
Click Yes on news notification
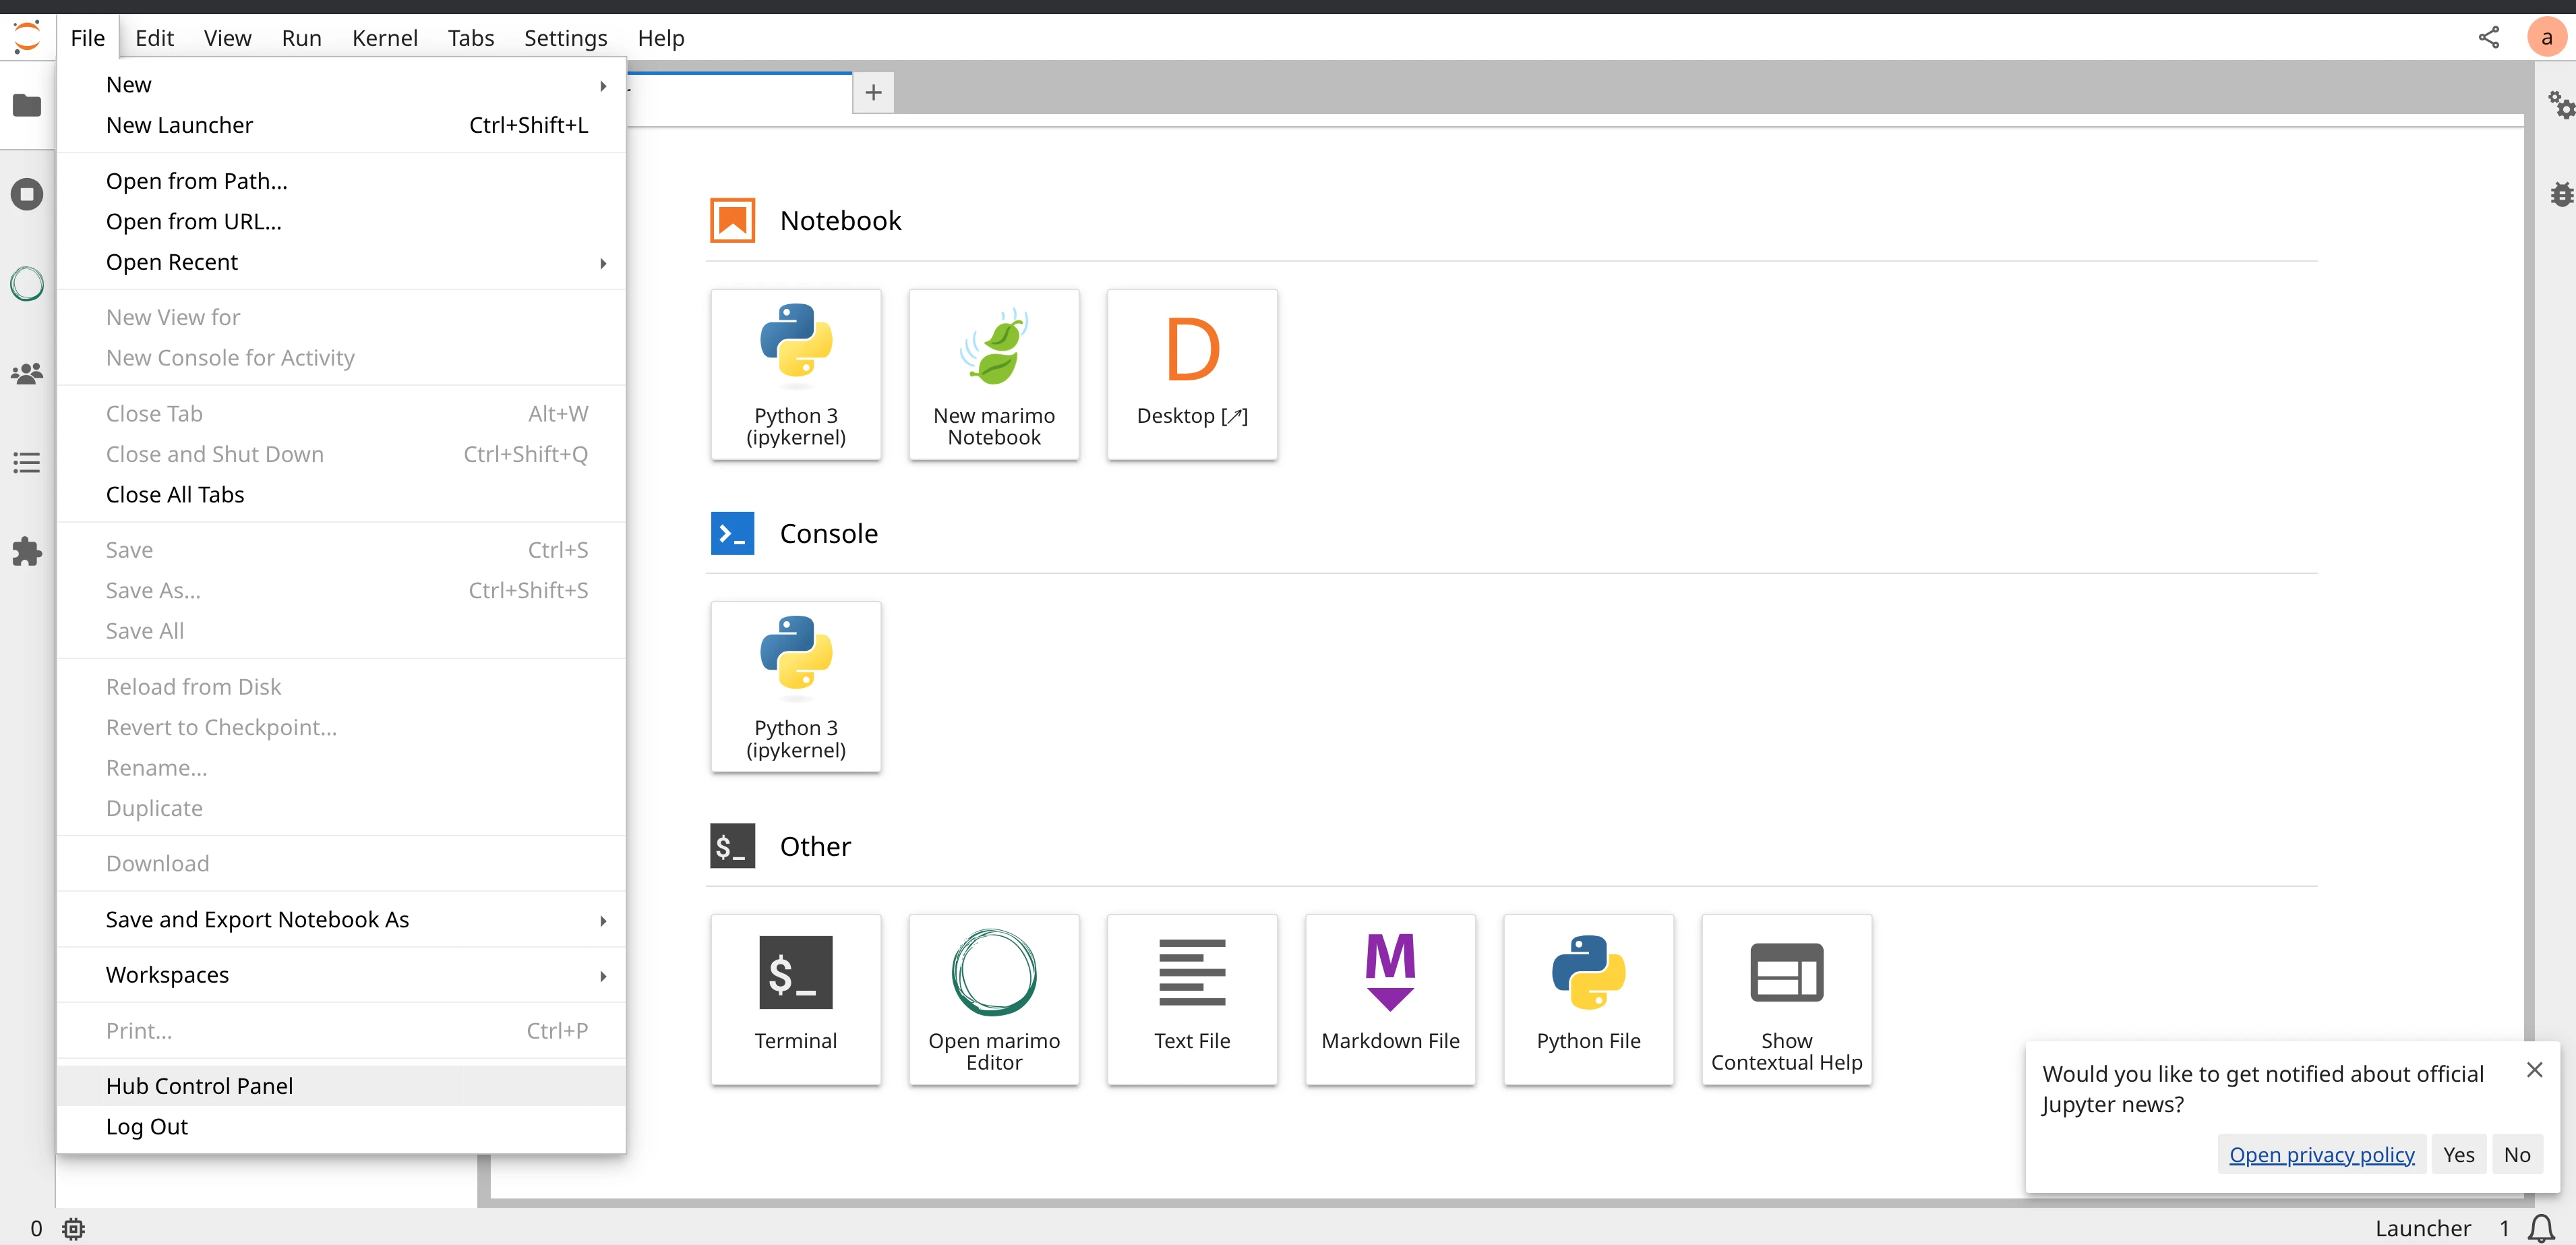pos(2459,1155)
